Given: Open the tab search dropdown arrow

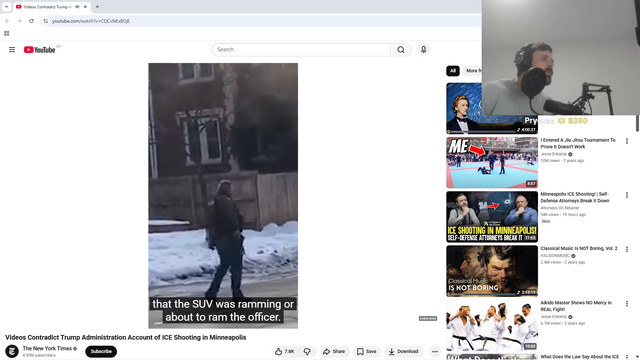Looking at the screenshot, I should pyautogui.click(x=7, y=7).
